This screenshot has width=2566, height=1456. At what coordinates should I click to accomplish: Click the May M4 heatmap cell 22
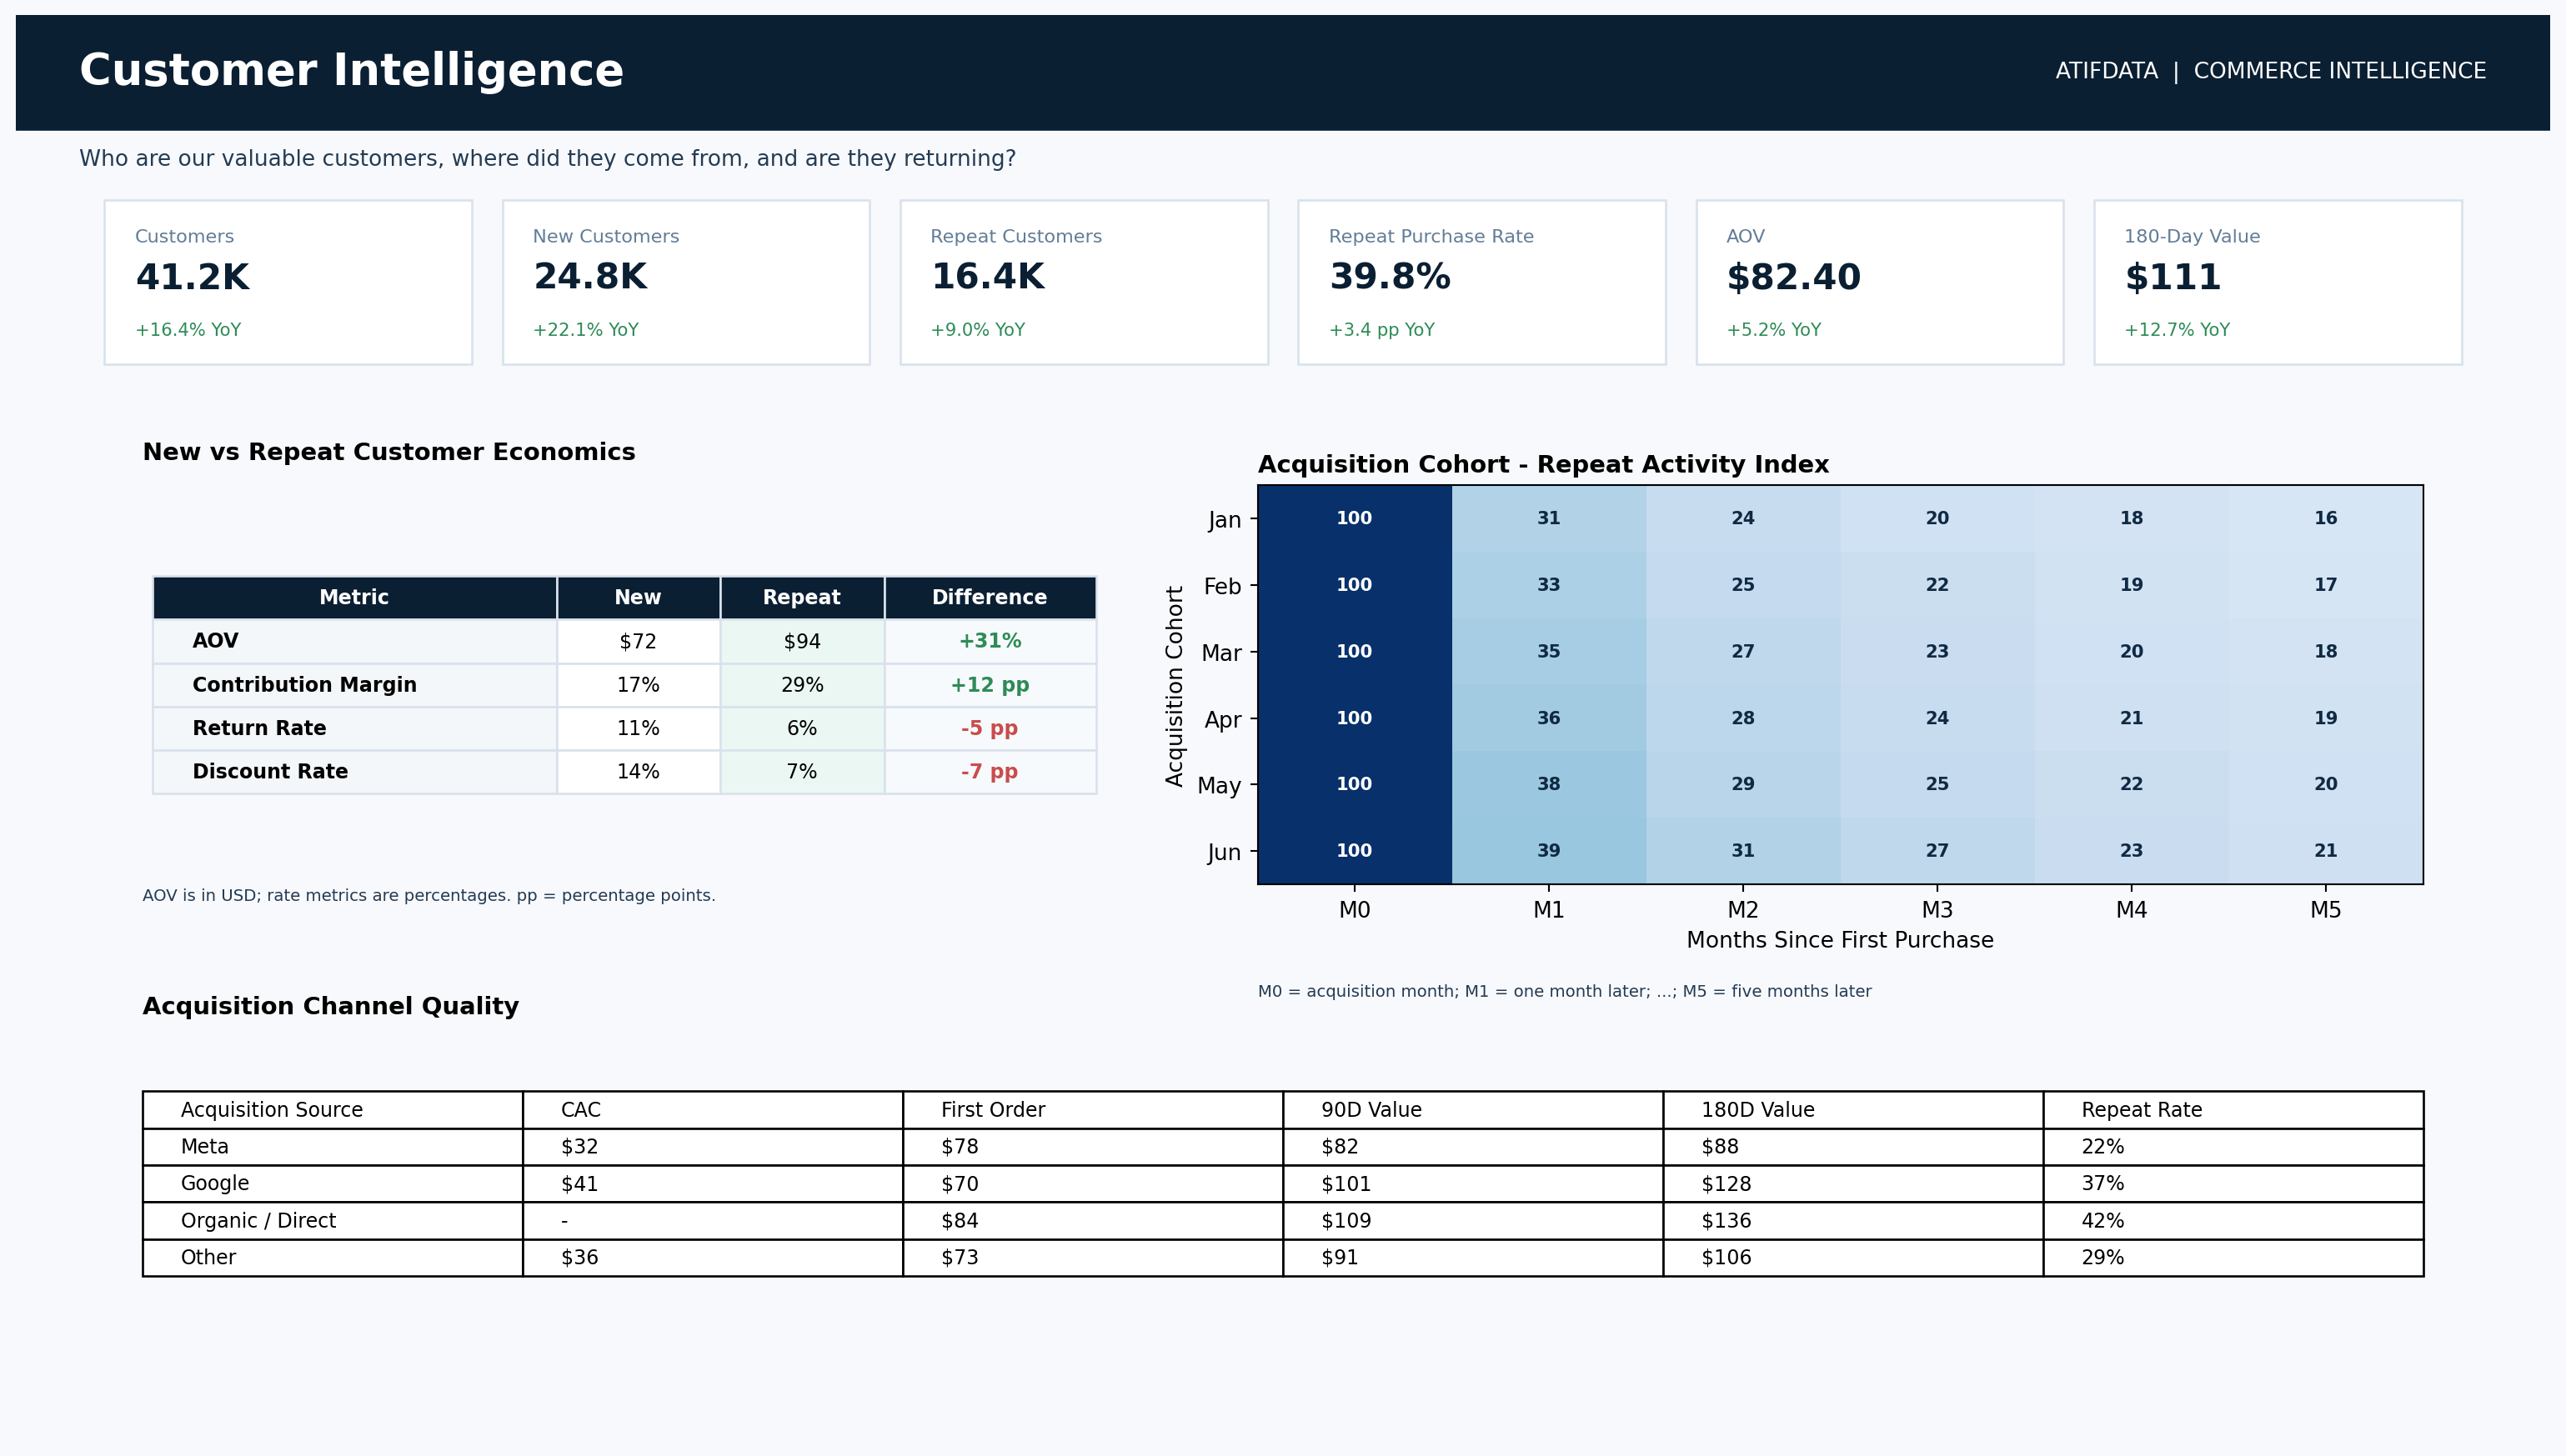[2131, 784]
